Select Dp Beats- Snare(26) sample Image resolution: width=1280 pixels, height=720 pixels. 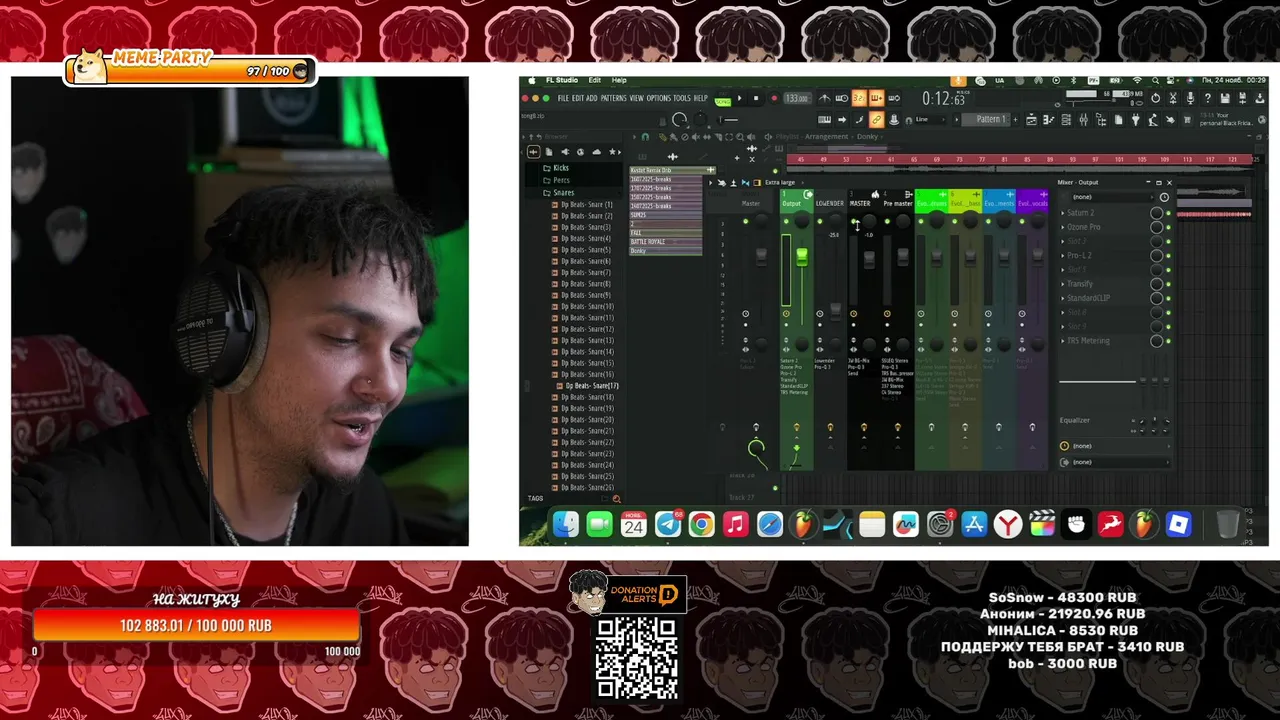pyautogui.click(x=587, y=487)
